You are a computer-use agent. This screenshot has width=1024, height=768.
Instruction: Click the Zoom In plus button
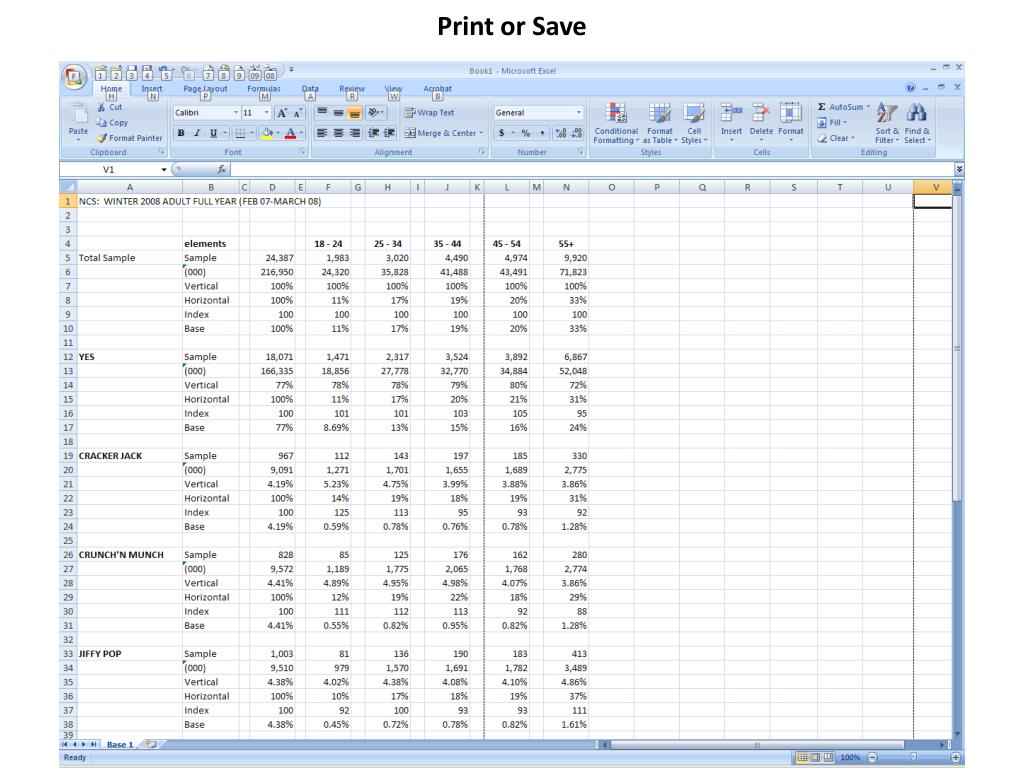coord(955,758)
